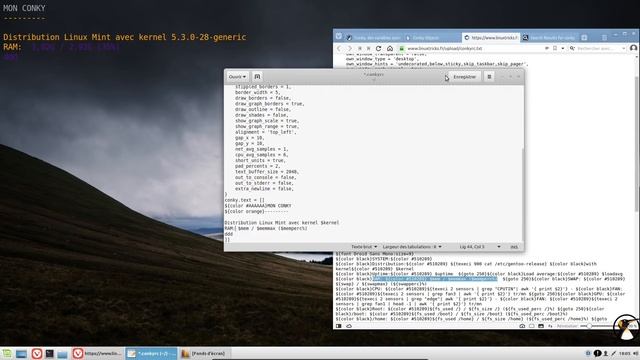
Task: Open the terminal from the taskbar
Action: 49,353
